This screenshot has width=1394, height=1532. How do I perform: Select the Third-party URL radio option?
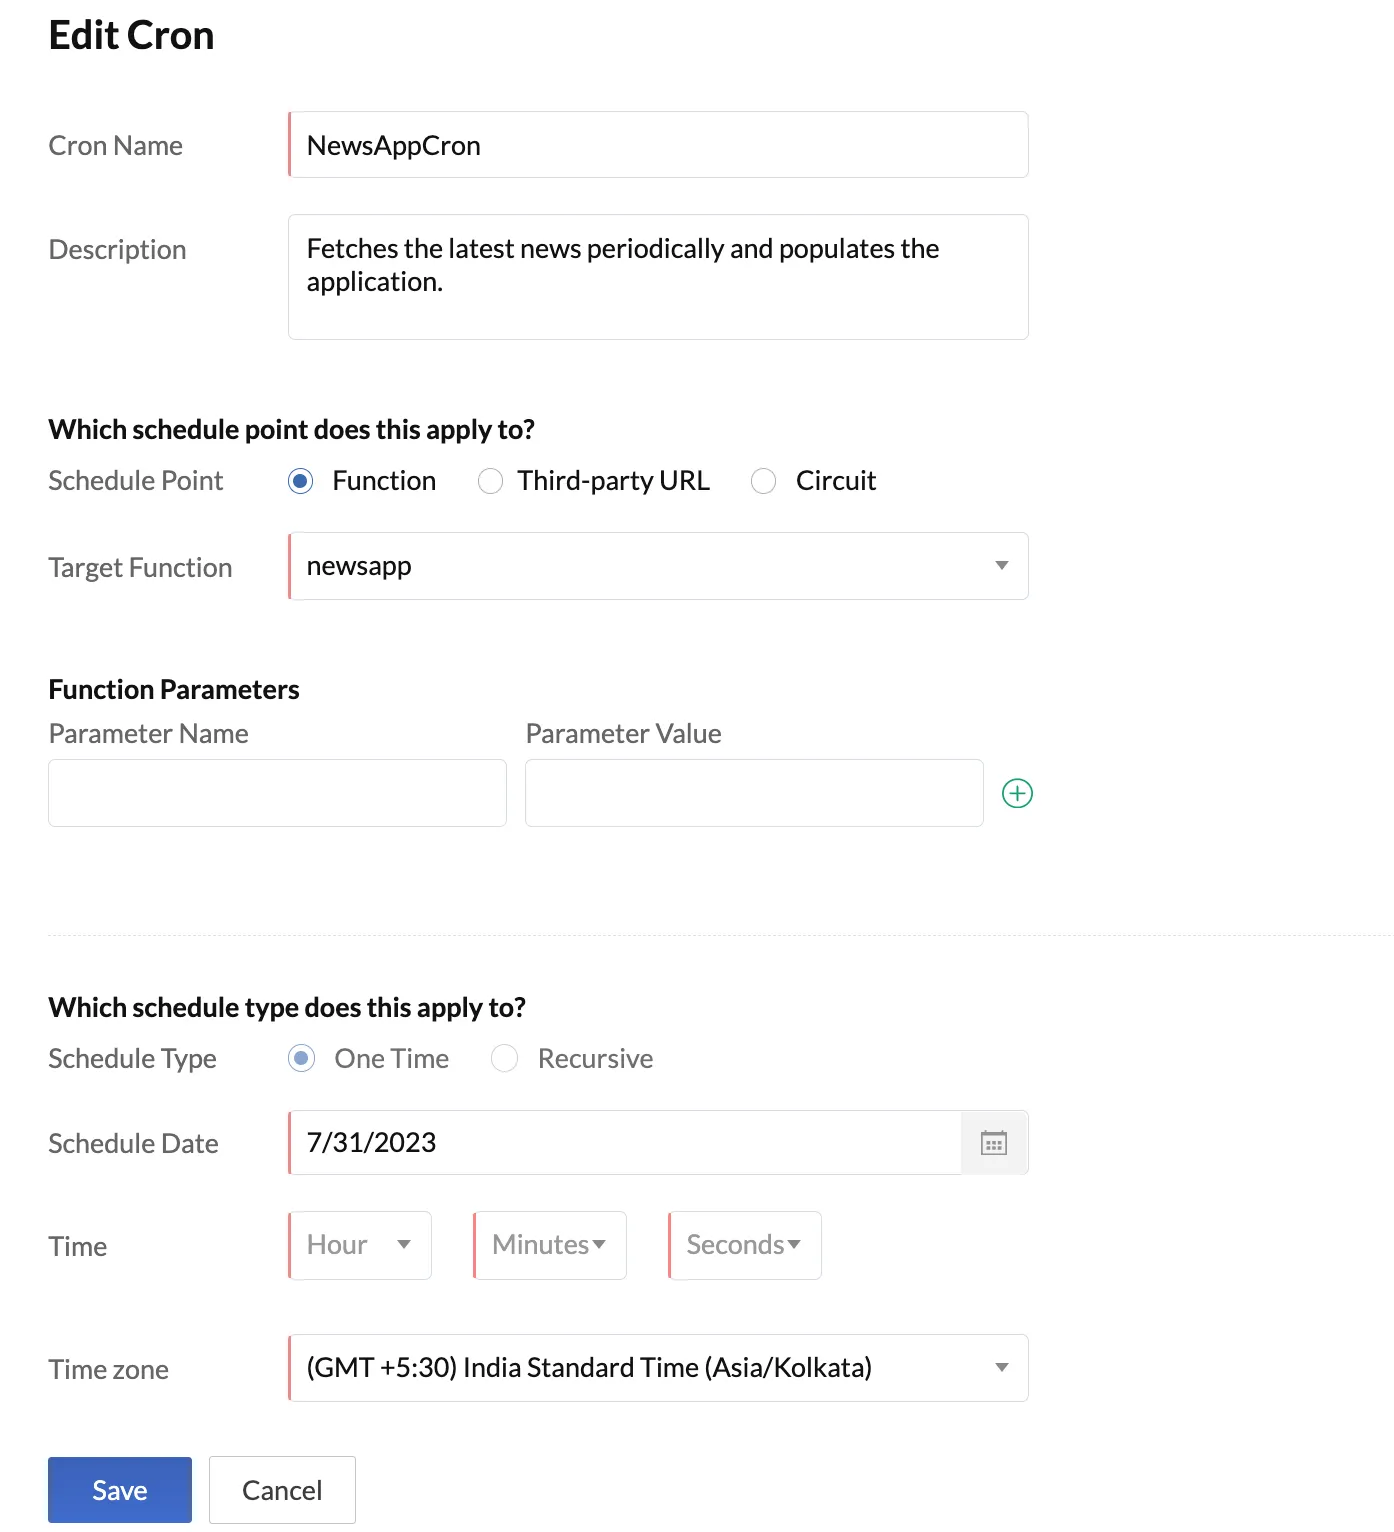click(490, 481)
